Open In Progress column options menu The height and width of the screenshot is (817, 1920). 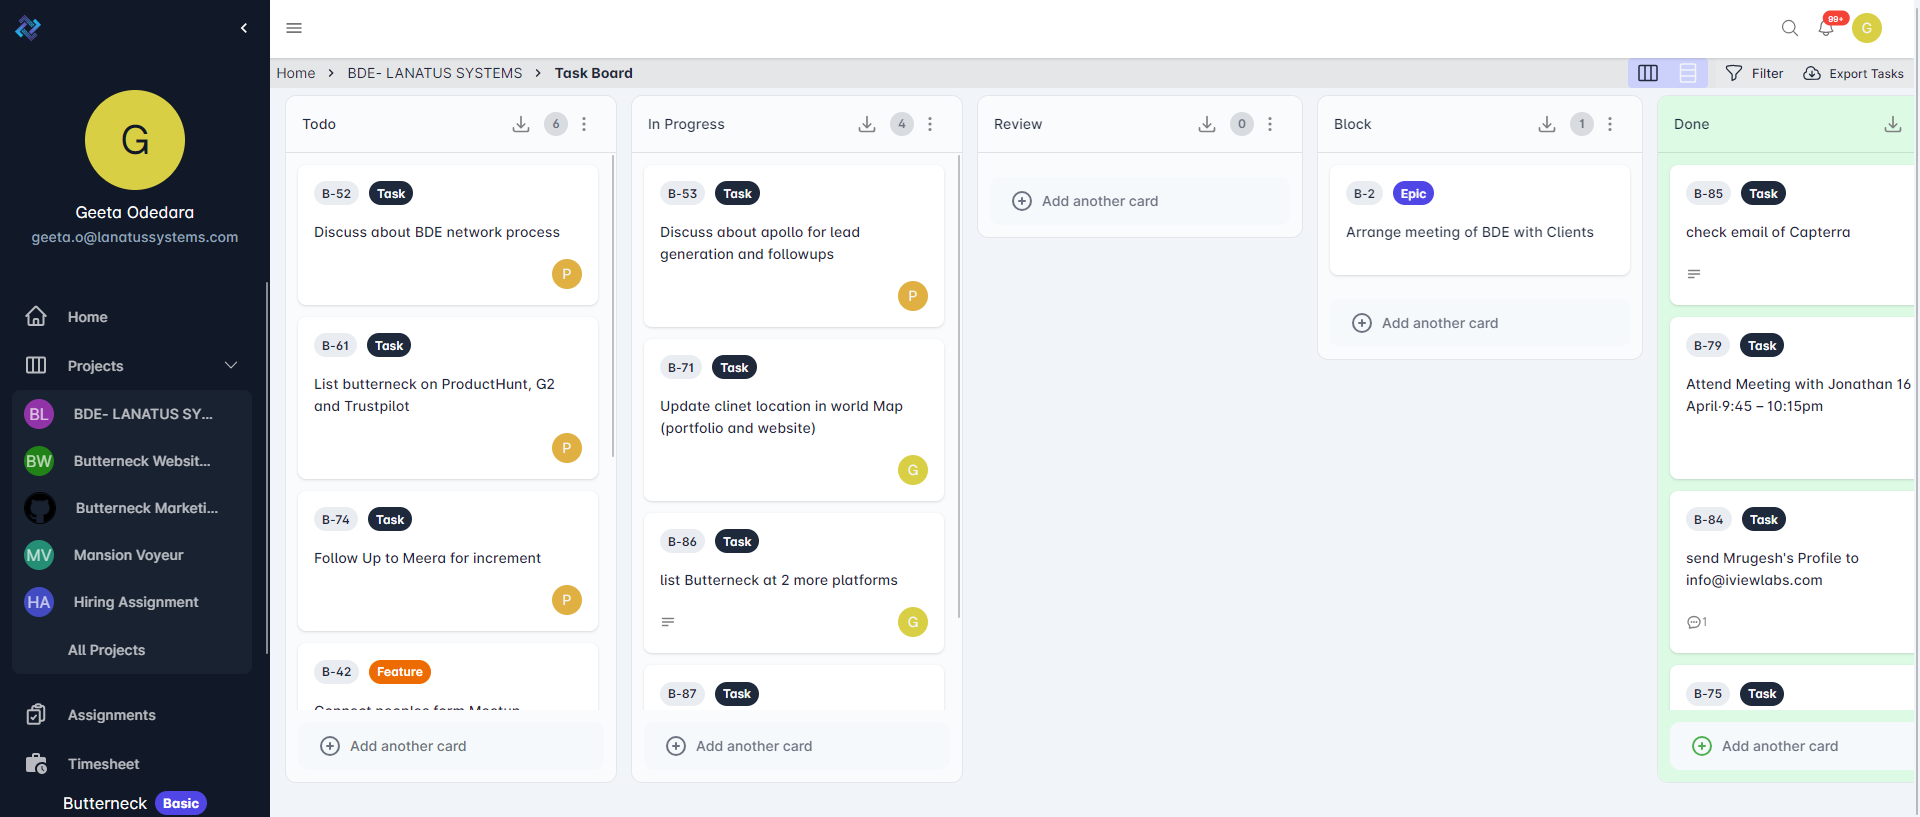point(930,124)
